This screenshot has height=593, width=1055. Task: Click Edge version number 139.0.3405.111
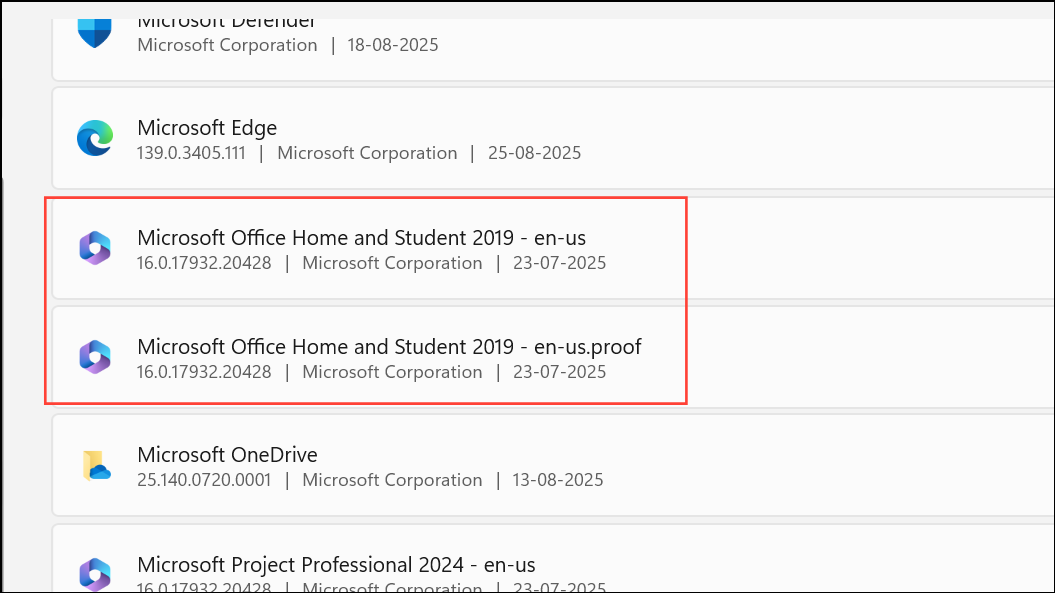(x=191, y=153)
